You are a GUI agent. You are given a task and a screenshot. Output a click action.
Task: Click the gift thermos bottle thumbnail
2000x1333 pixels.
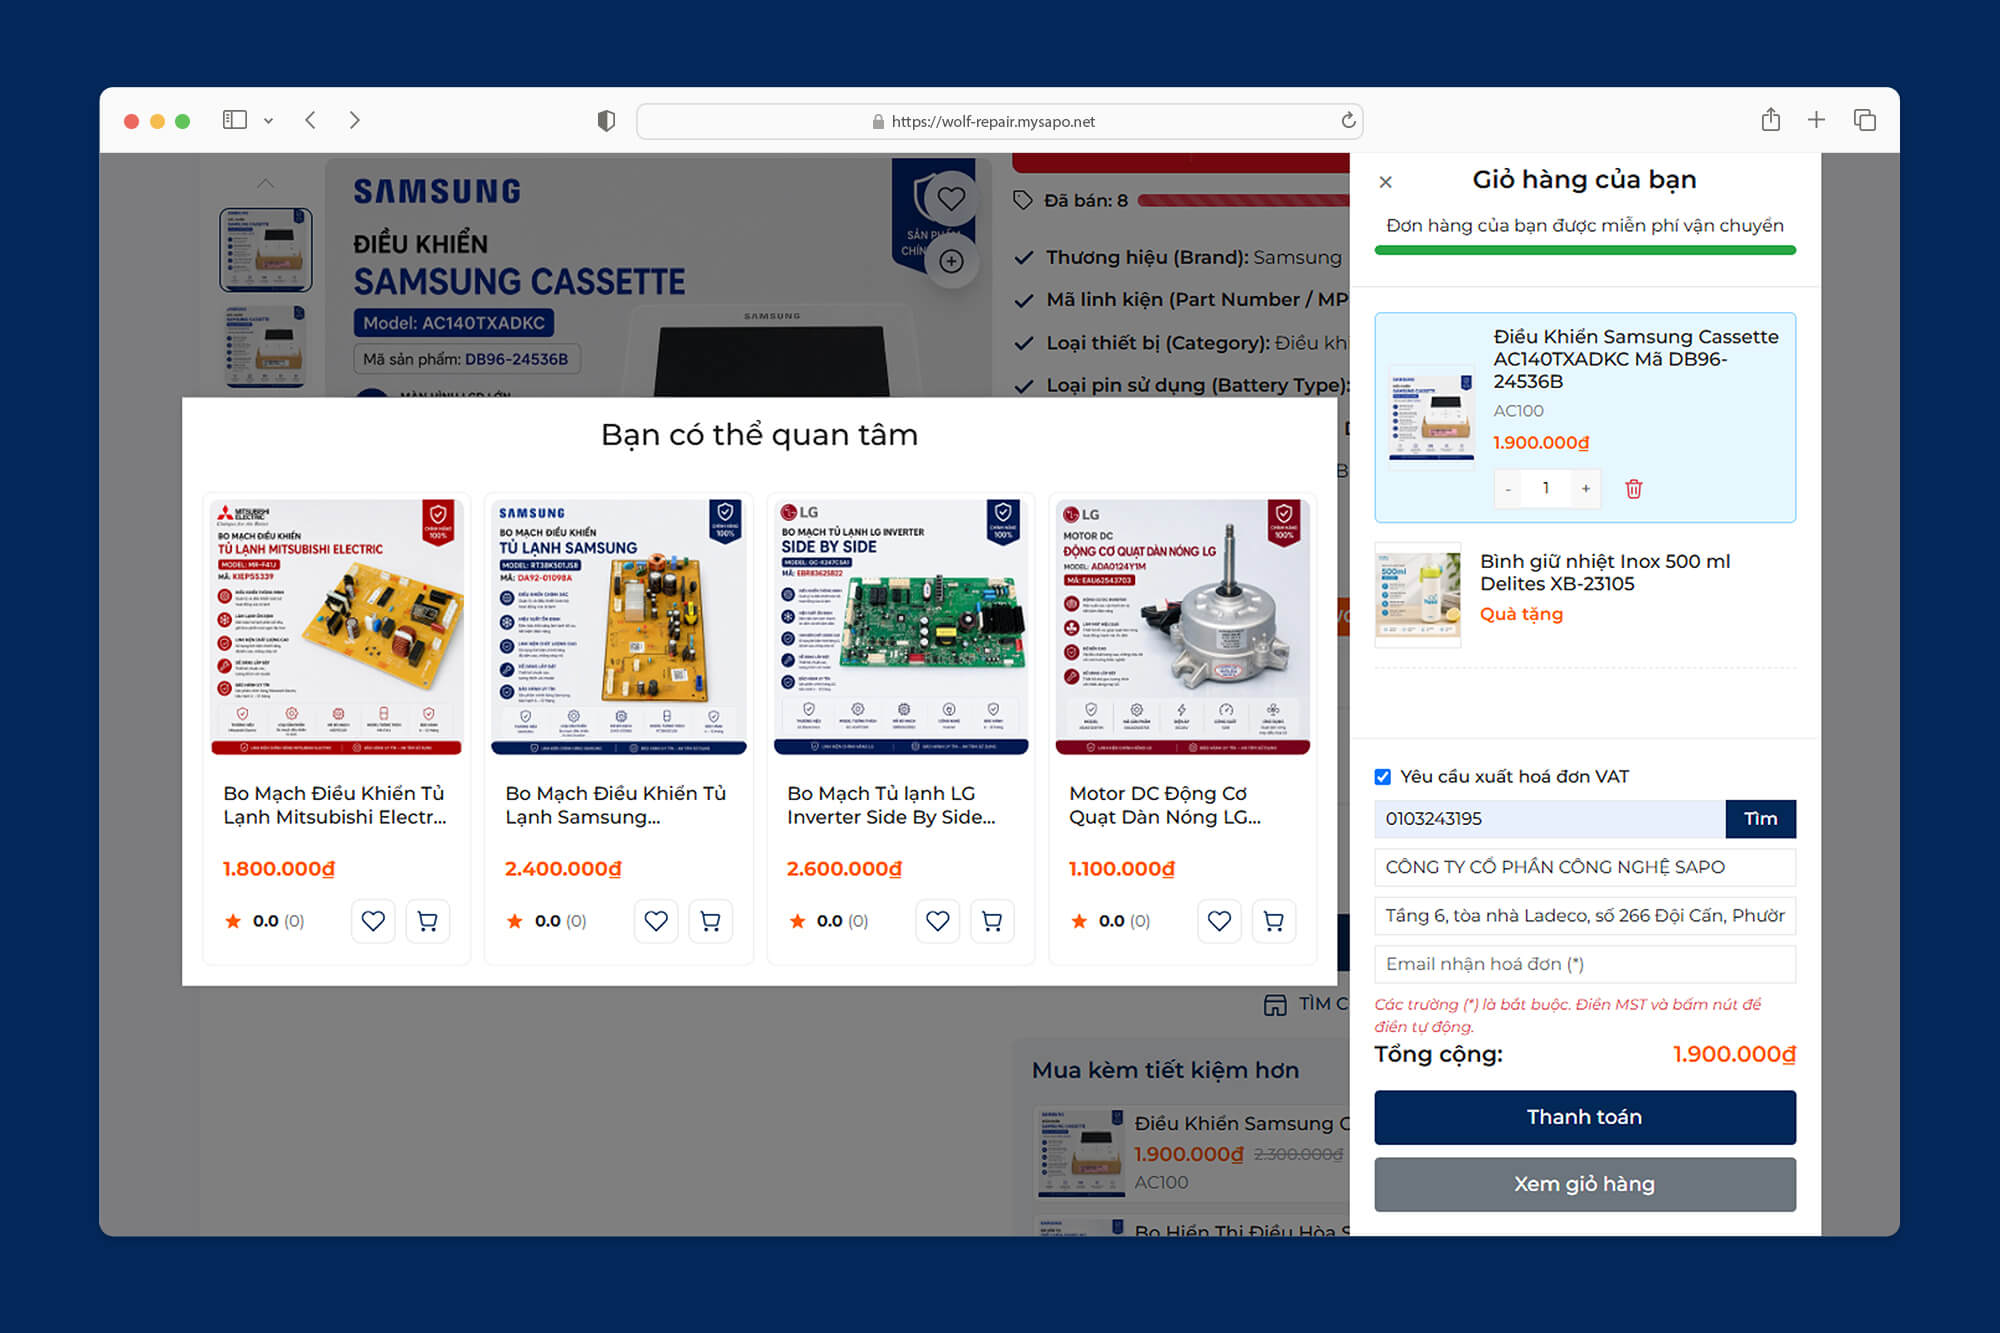pos(1418,595)
